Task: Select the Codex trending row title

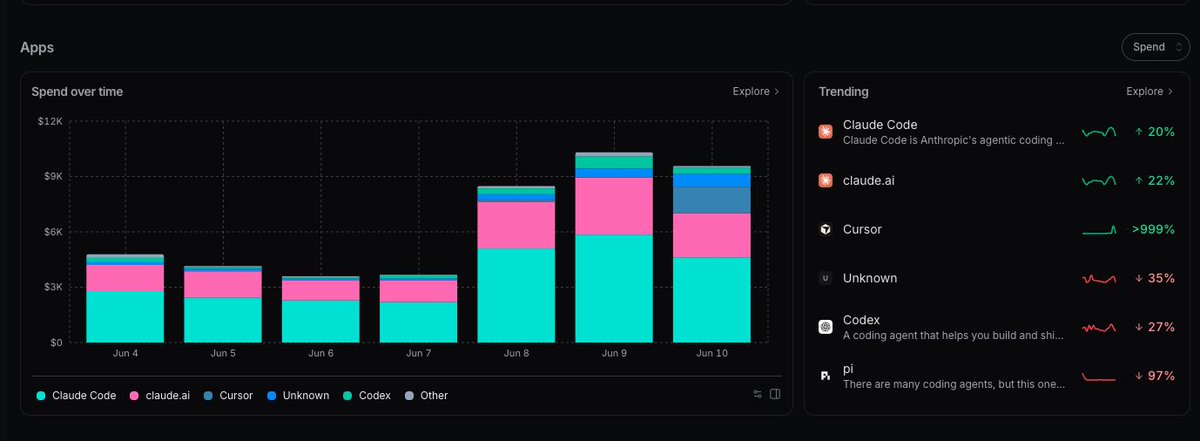Action: 861,320
